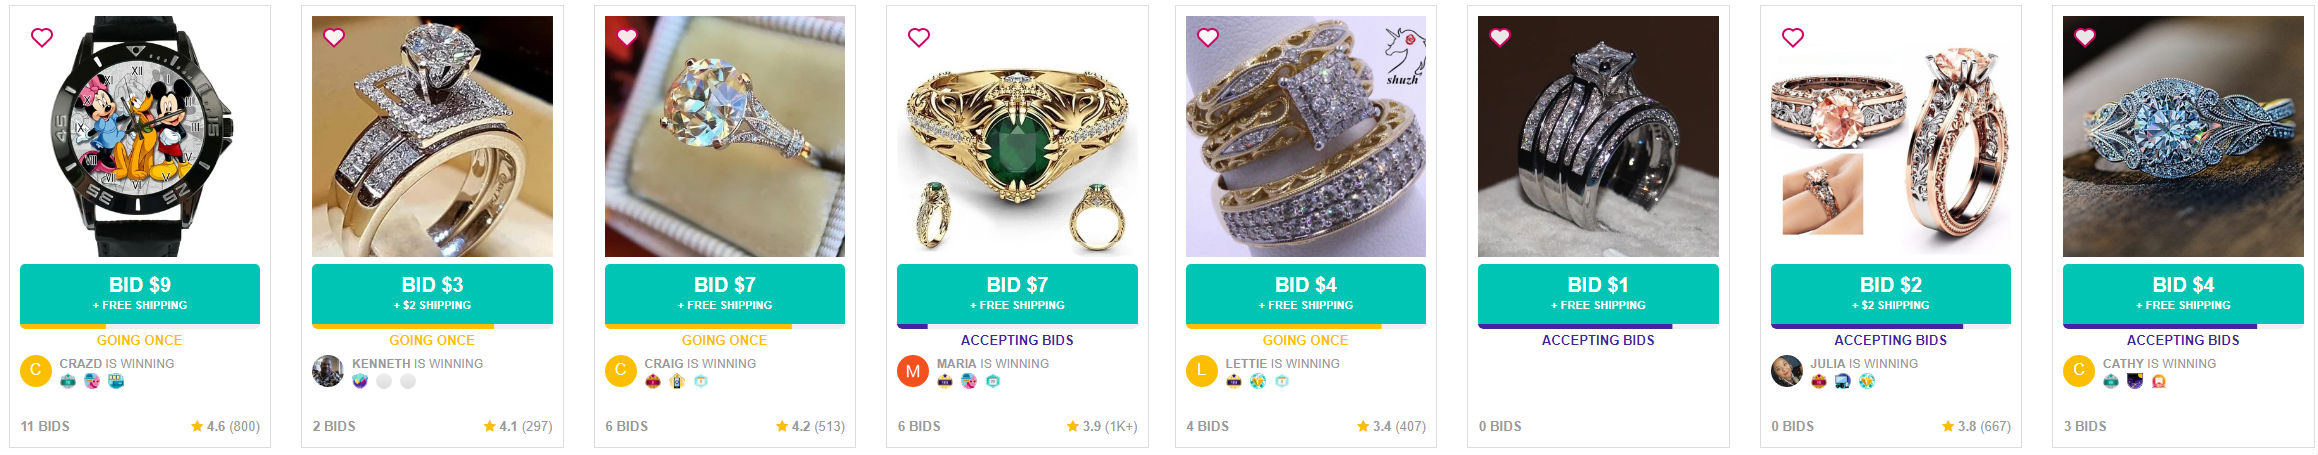Open Lettie's yellow L avatar
The image size is (2318, 455).
[1201, 371]
